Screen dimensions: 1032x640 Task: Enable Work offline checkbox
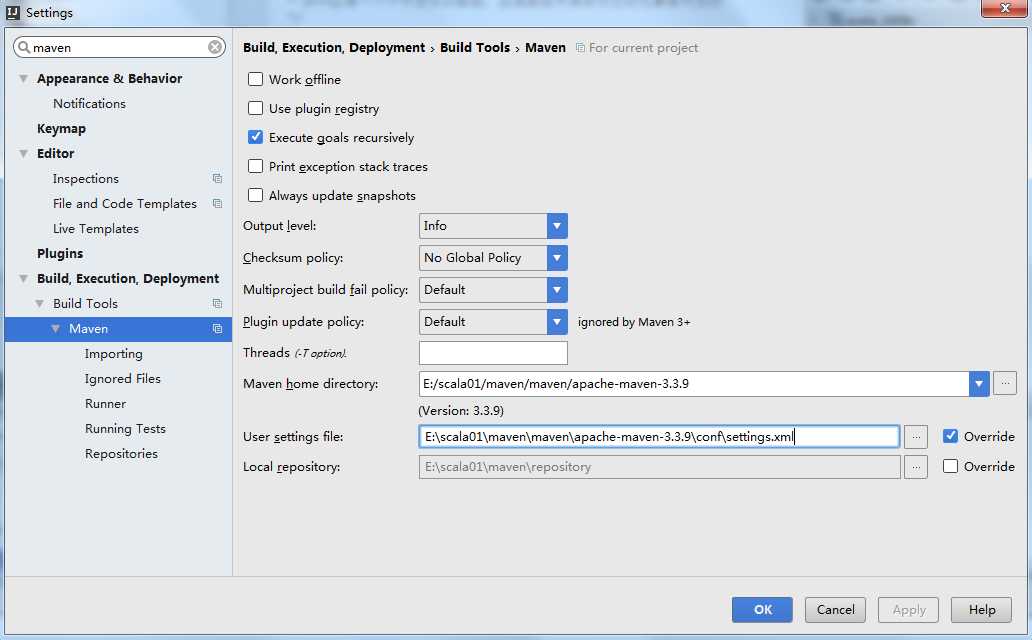[x=255, y=80]
